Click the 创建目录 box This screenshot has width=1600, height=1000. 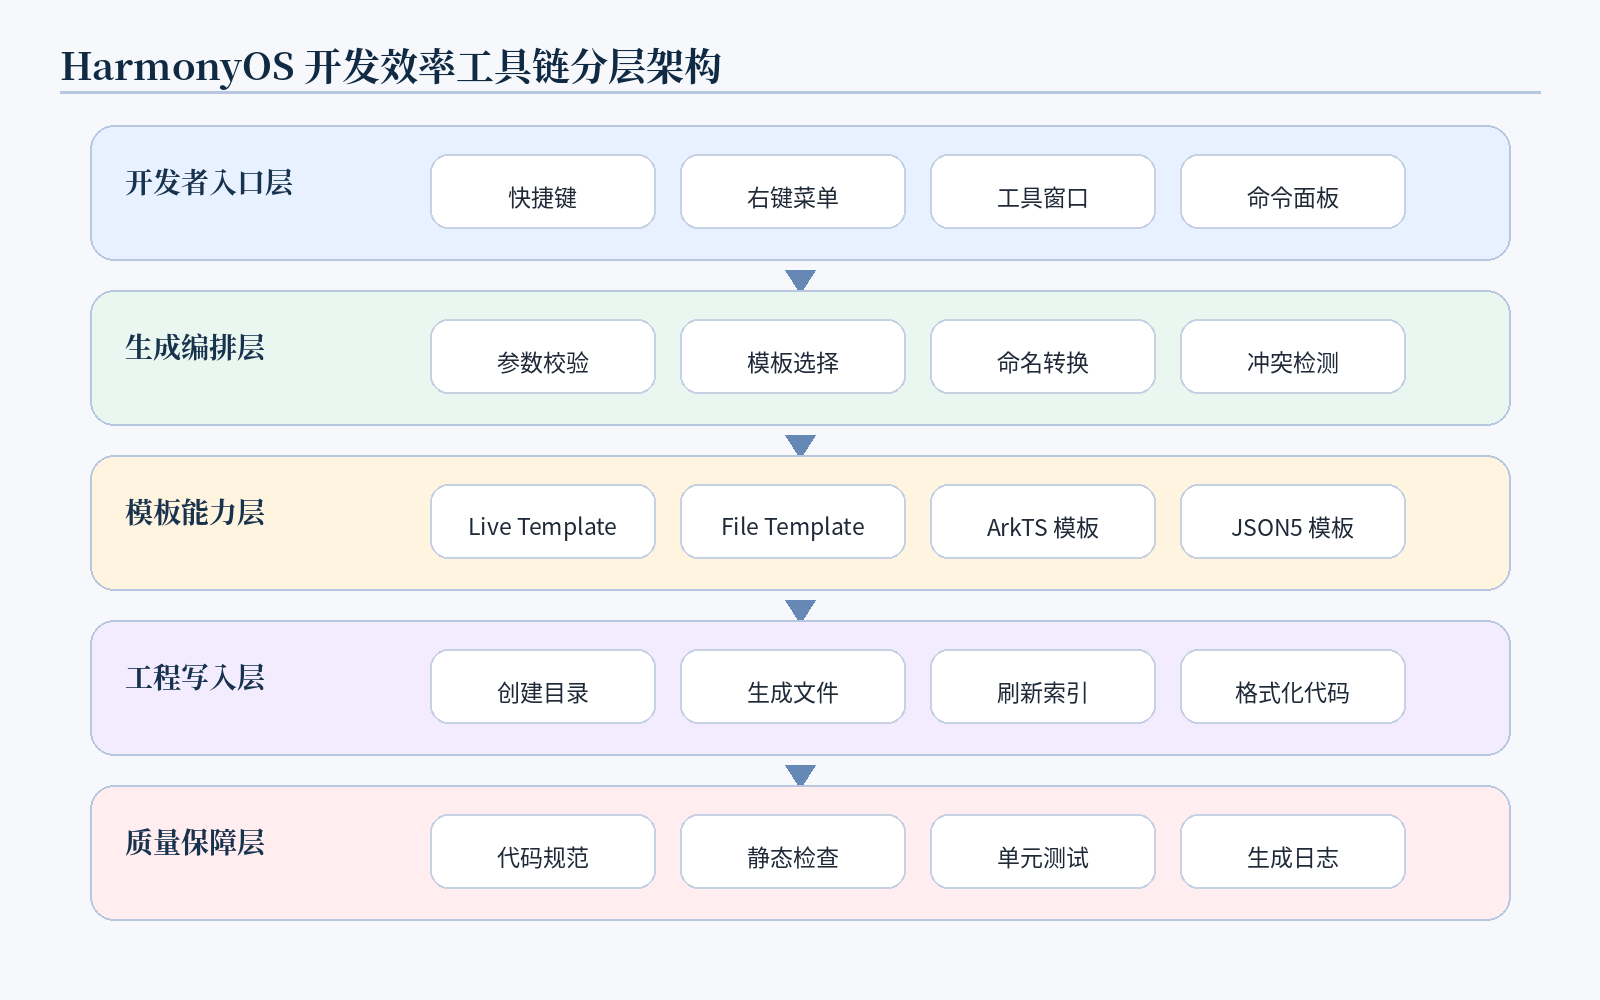pyautogui.click(x=543, y=687)
